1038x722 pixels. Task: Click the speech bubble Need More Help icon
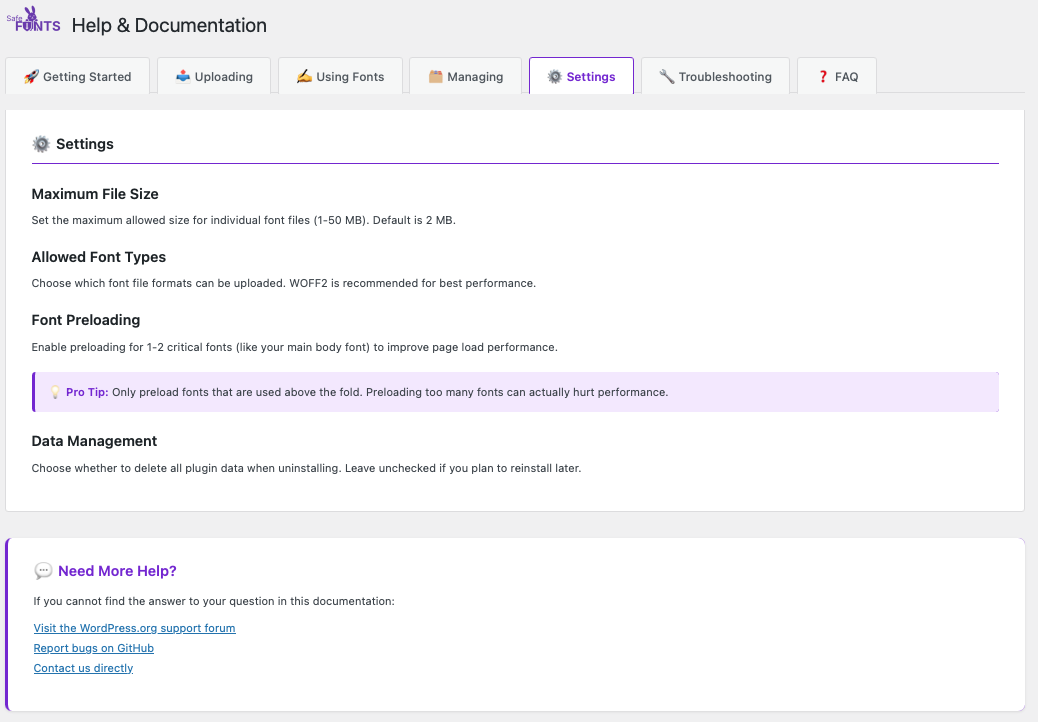coord(43,571)
